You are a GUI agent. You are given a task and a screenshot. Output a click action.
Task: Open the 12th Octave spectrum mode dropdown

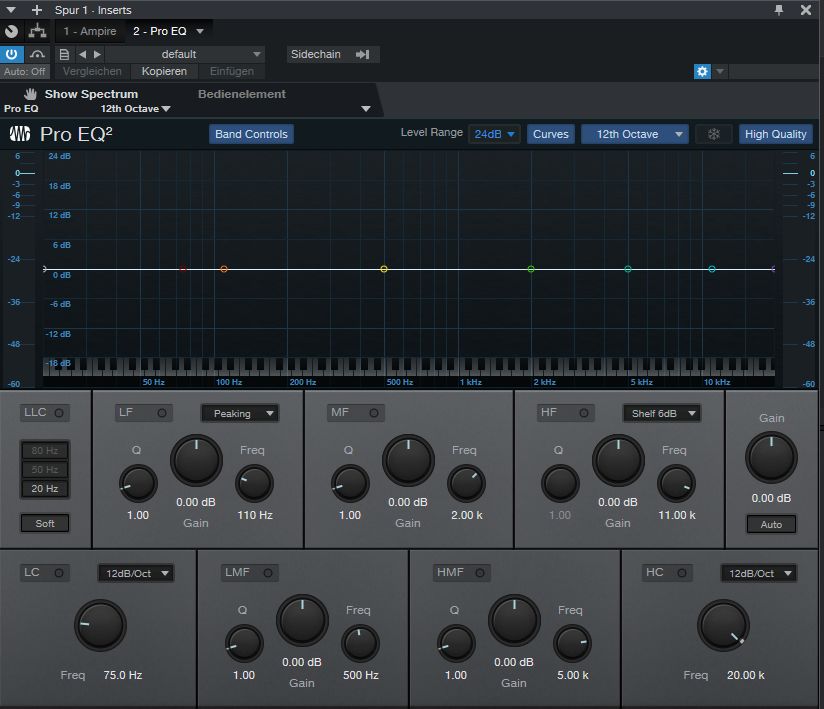point(635,134)
